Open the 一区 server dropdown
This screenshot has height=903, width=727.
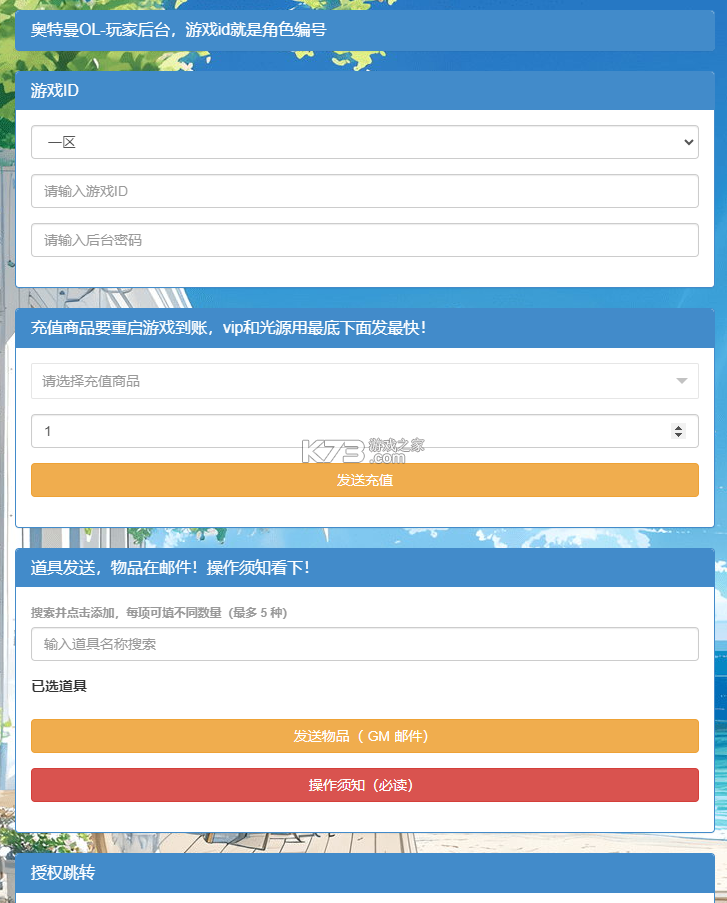click(x=365, y=142)
